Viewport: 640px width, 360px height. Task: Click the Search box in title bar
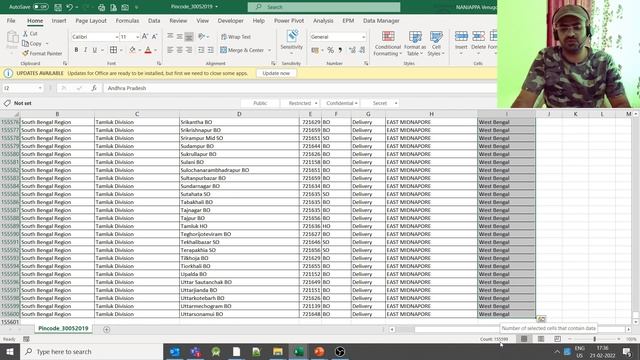click(x=324, y=7)
